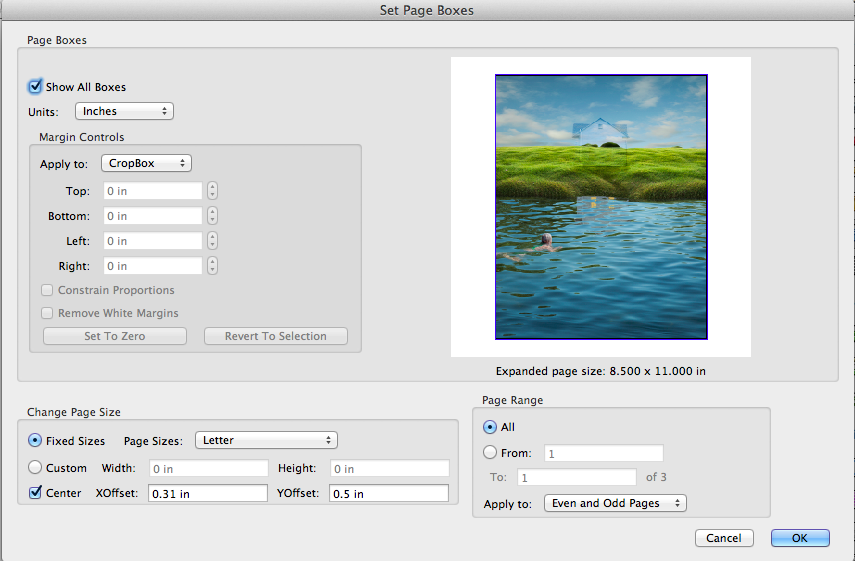Click the Set To Zero button
This screenshot has width=855, height=561.
point(115,336)
